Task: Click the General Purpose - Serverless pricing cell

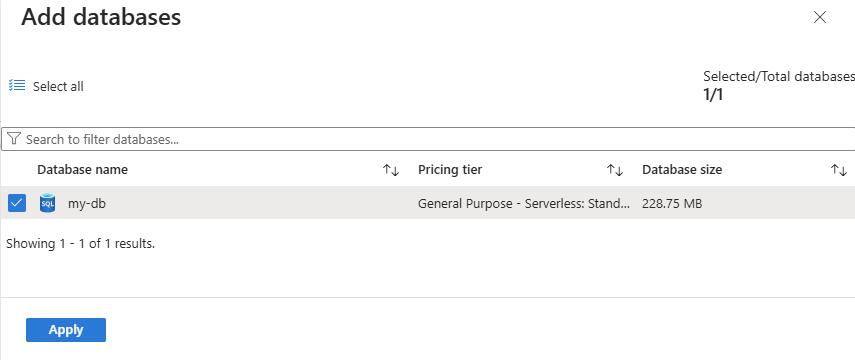Action: coord(523,204)
